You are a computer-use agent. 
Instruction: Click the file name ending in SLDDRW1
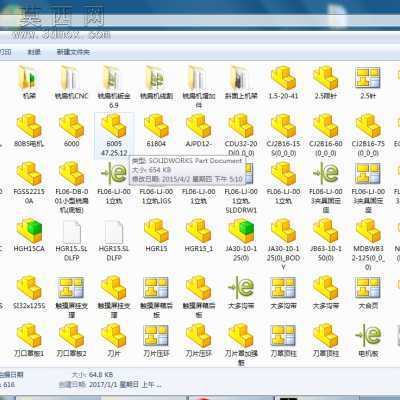click(241, 201)
